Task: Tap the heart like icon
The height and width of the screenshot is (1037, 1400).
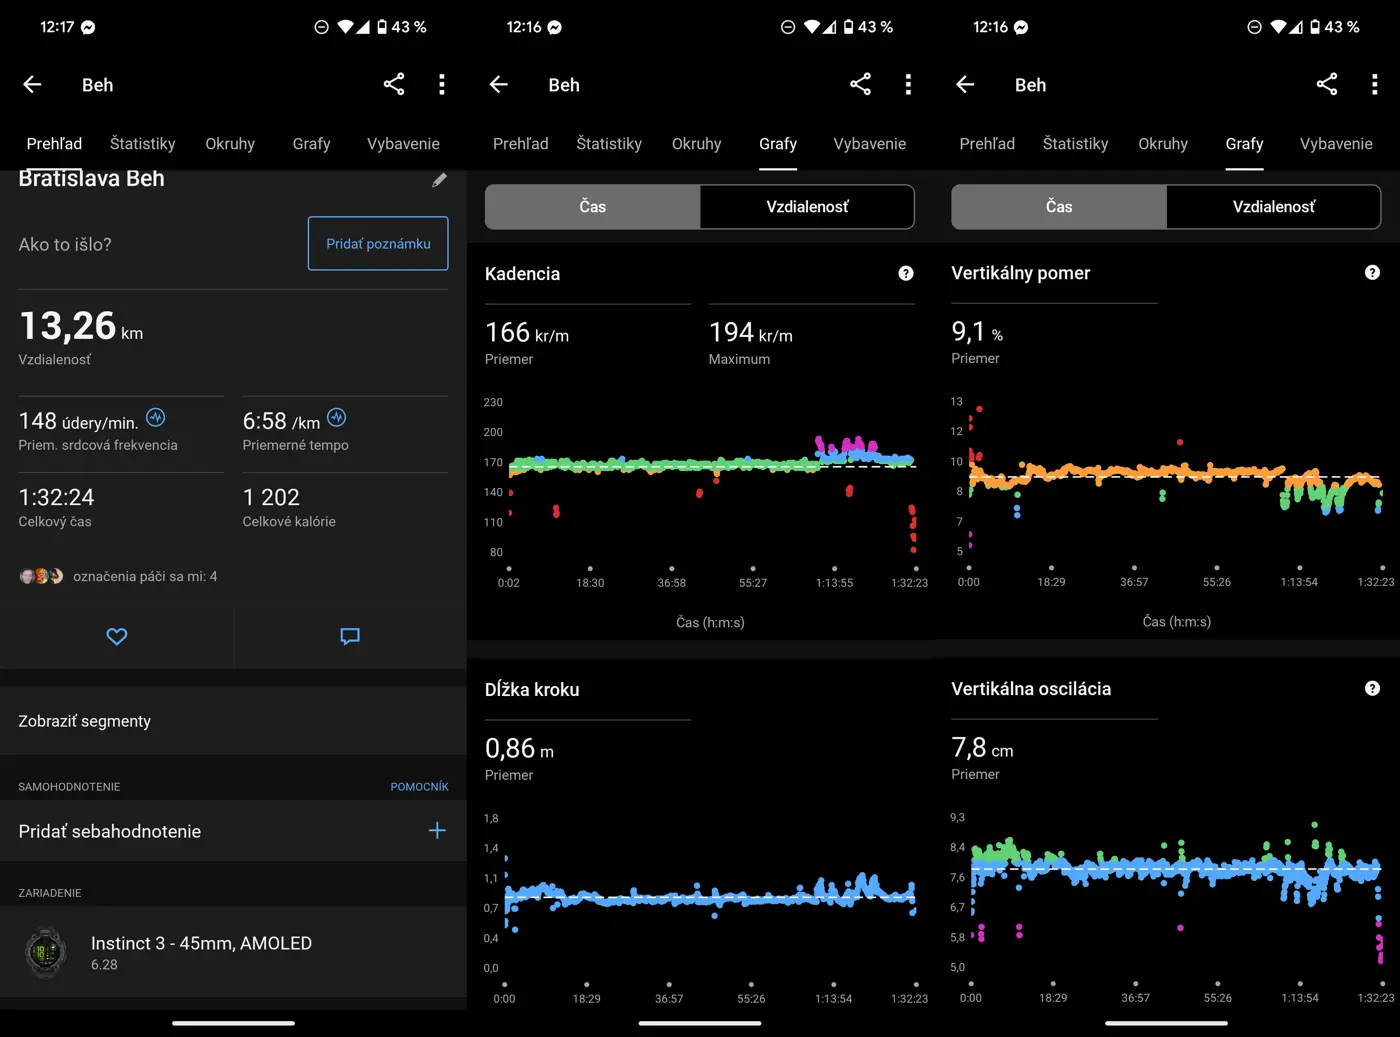Action: 117,637
